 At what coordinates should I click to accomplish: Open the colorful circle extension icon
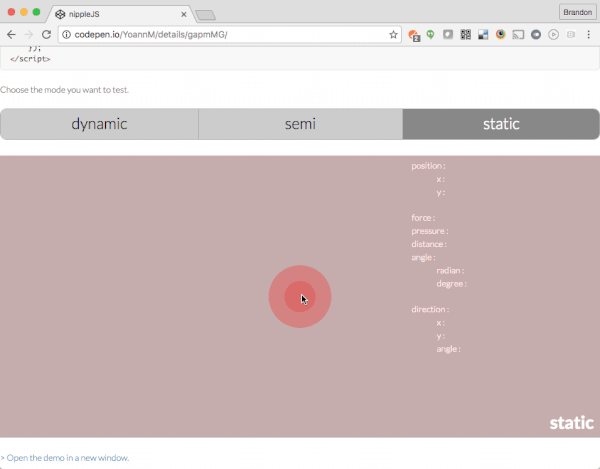tap(501, 34)
